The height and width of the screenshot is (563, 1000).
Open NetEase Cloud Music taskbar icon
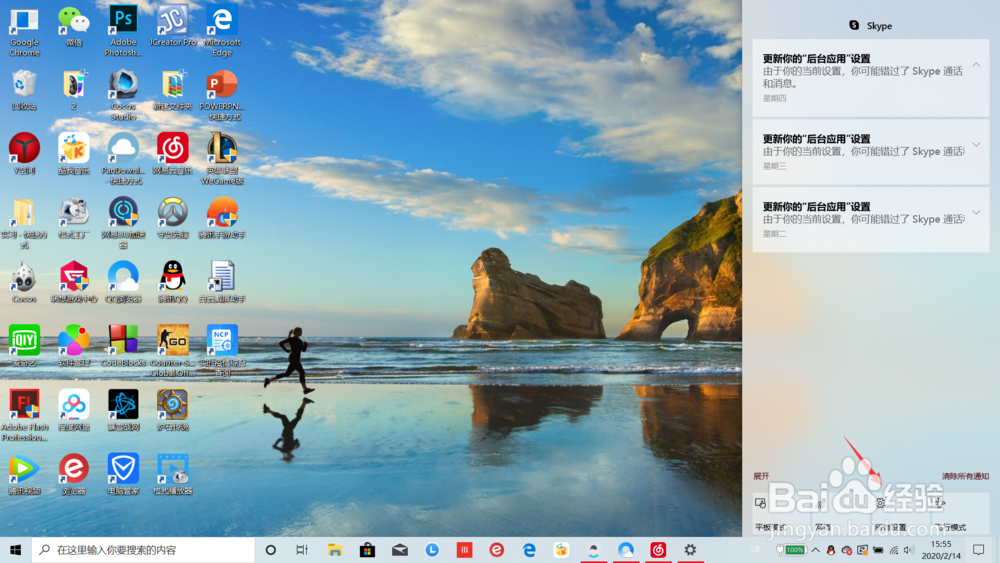pos(658,550)
